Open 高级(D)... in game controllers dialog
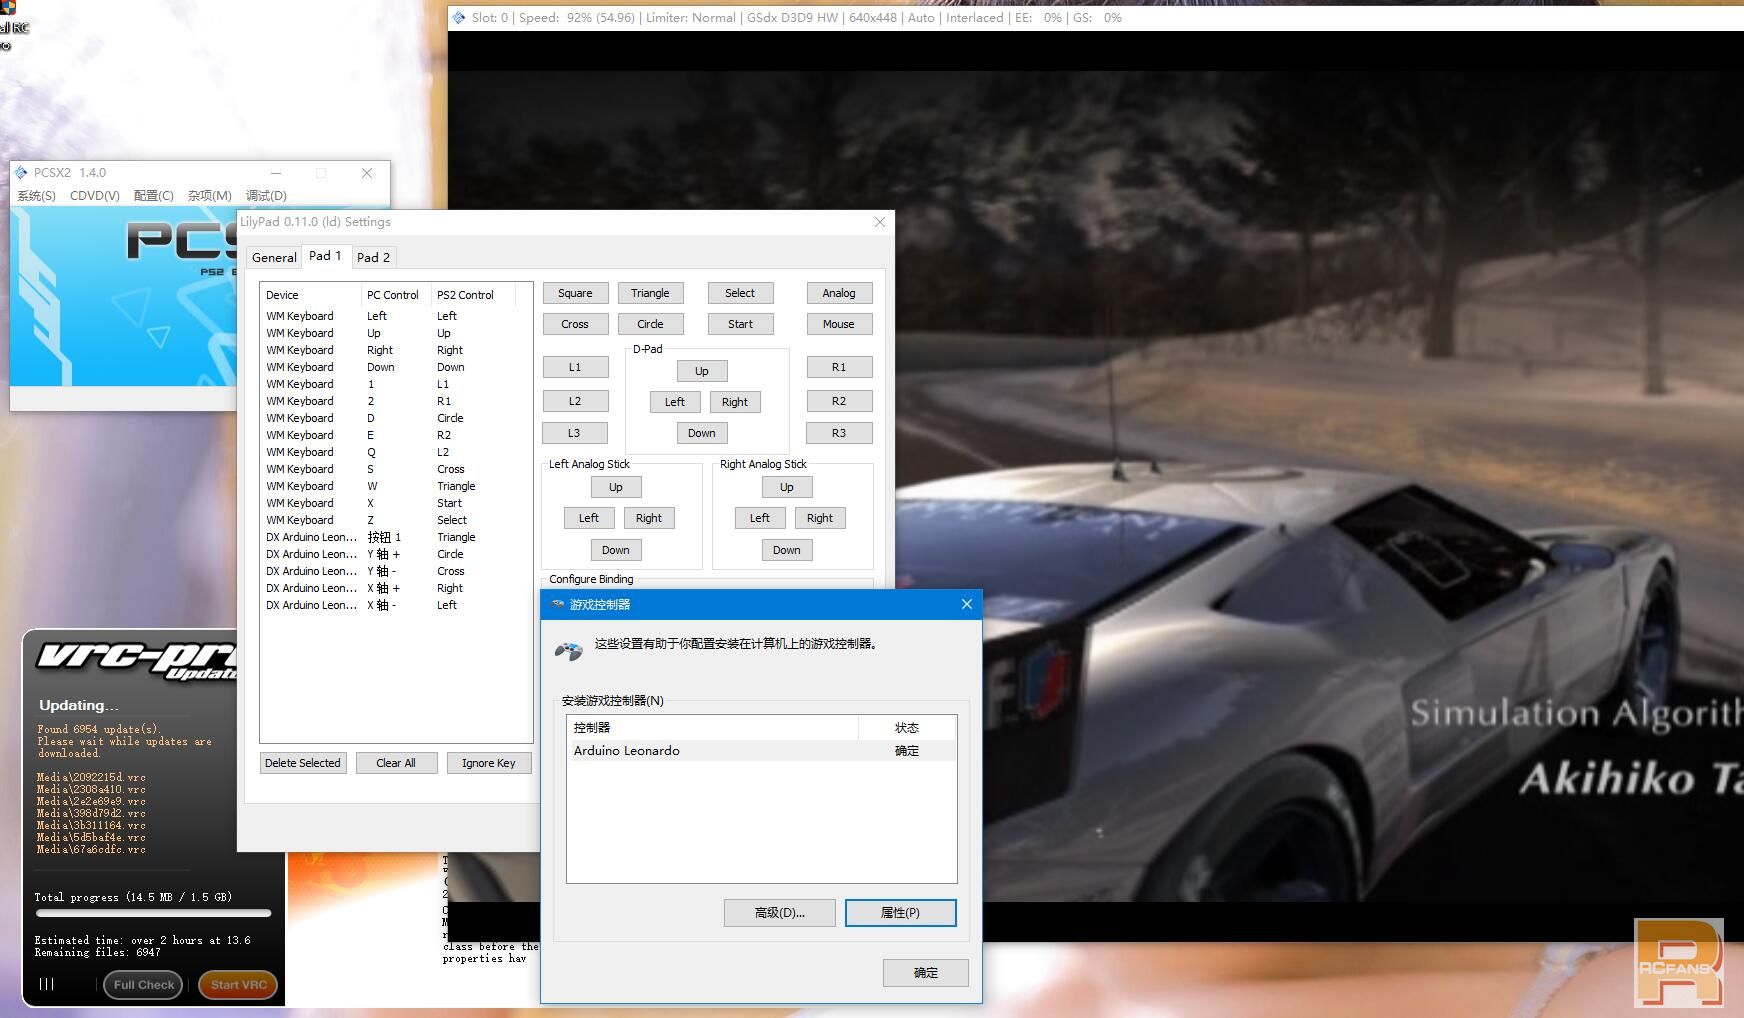 tap(780, 913)
